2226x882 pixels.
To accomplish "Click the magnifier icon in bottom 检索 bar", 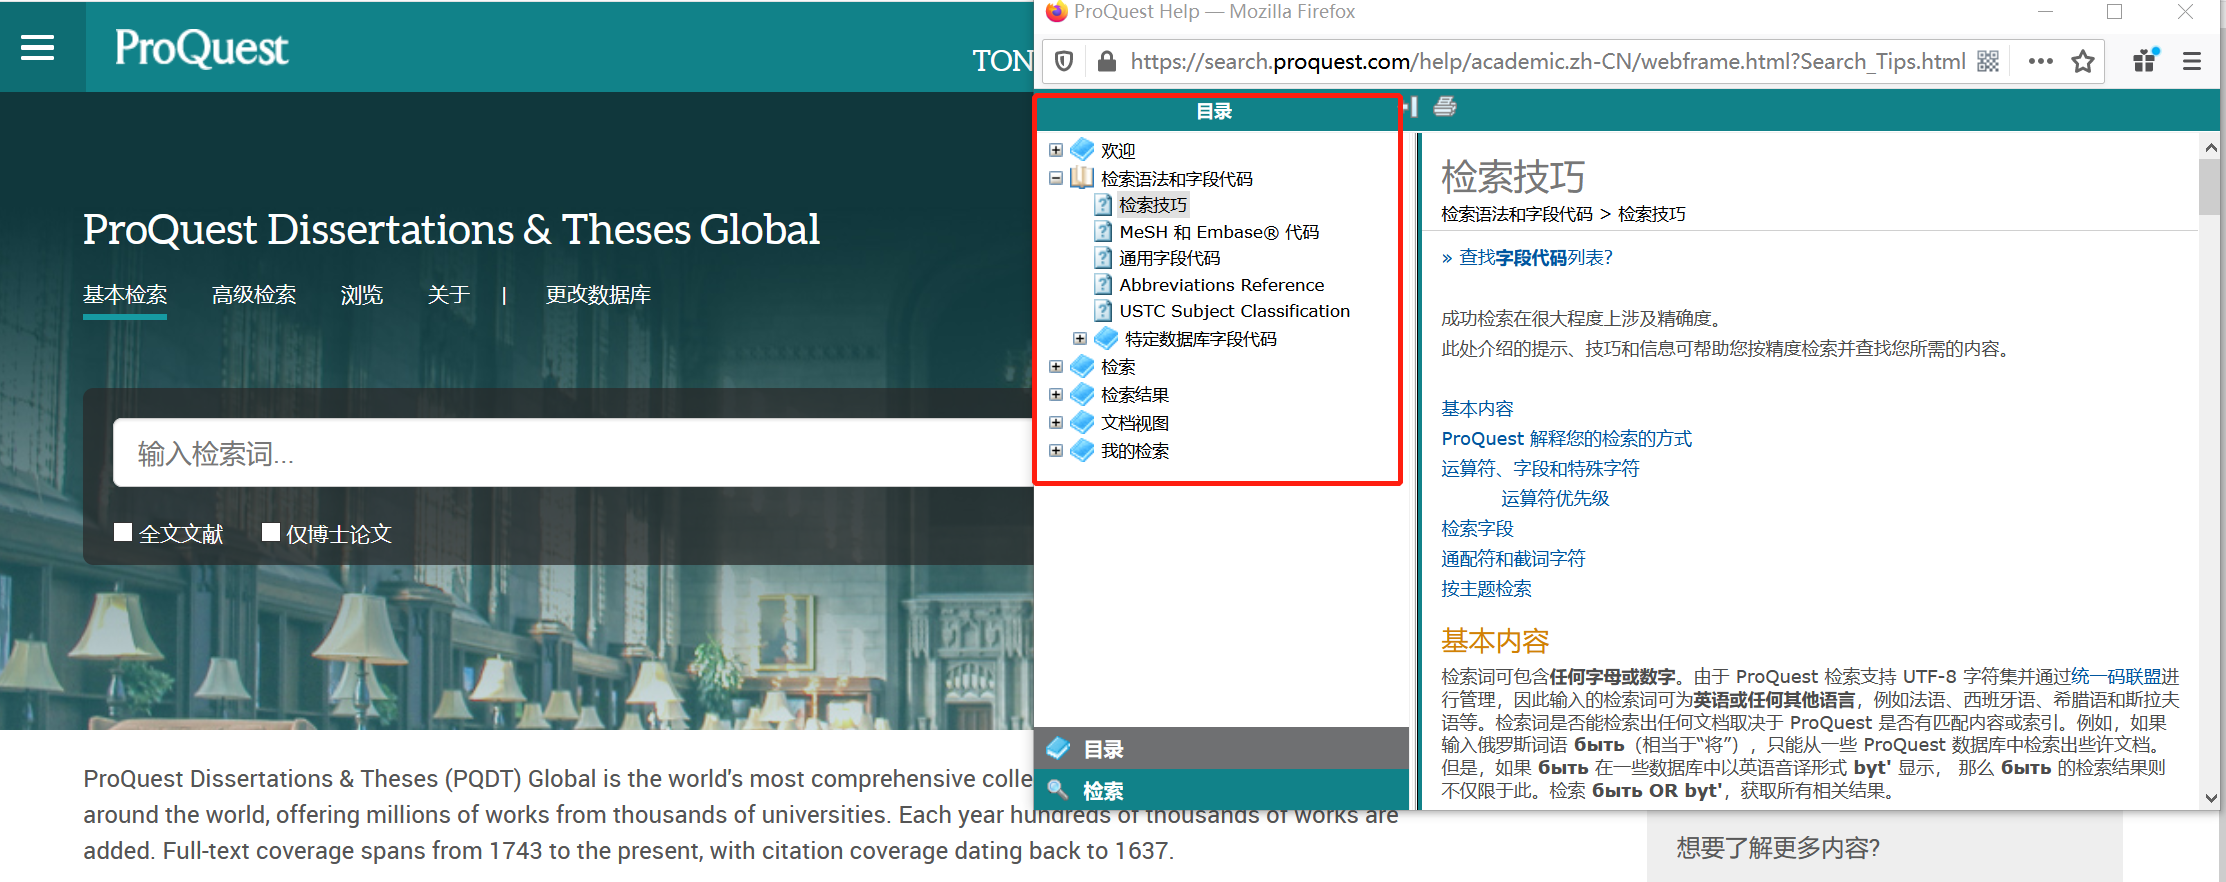I will [1058, 790].
